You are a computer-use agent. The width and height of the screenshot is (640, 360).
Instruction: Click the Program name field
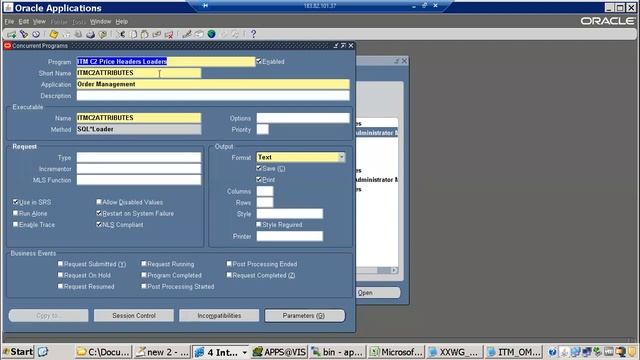[166, 61]
